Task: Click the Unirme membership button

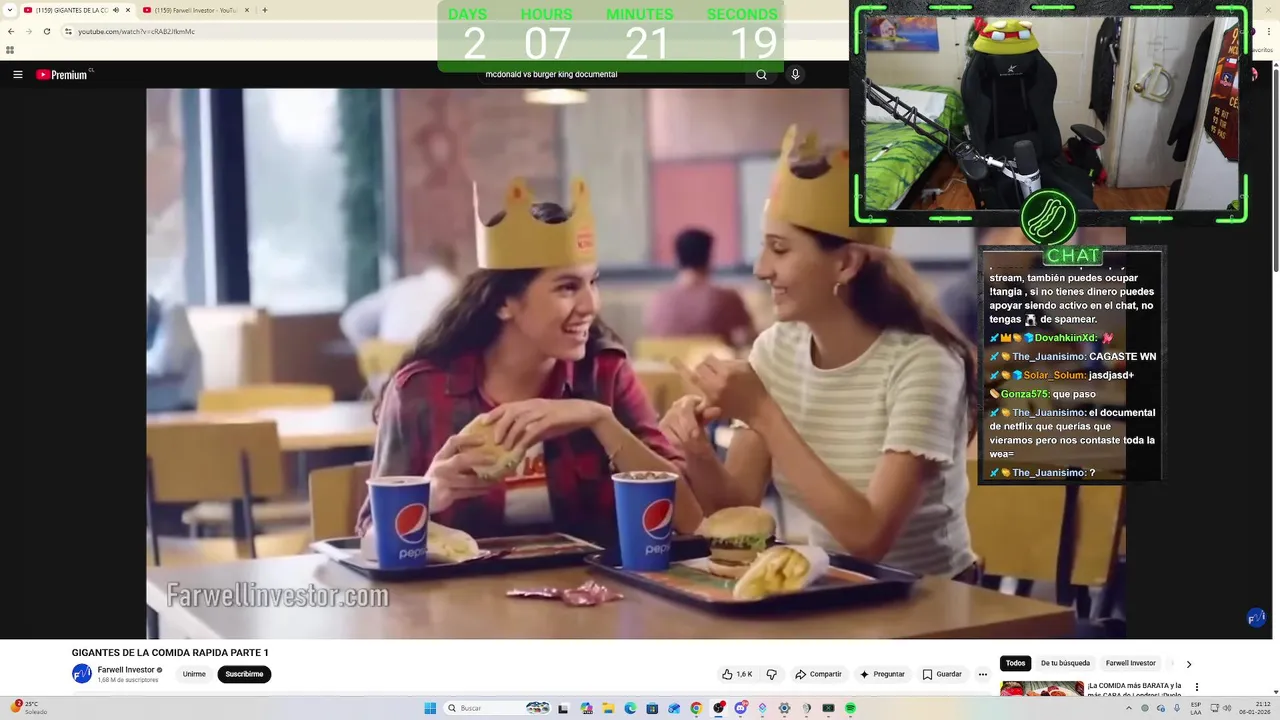Action: click(194, 674)
